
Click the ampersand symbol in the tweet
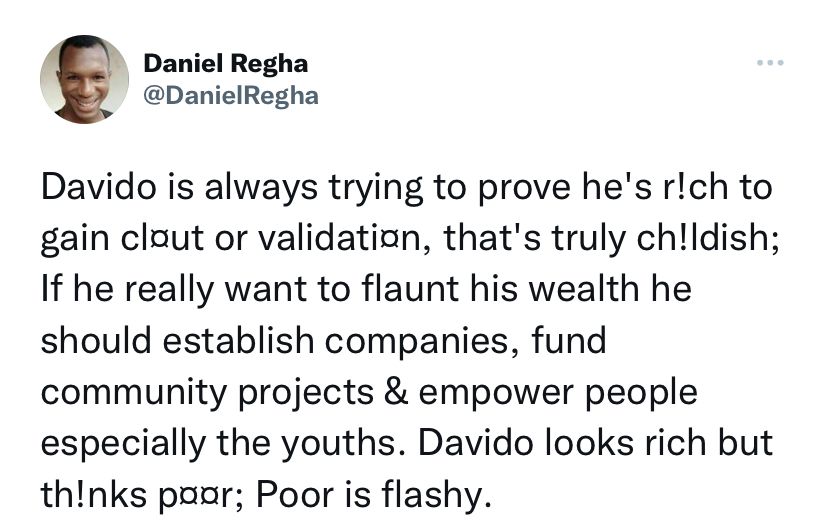(396, 392)
